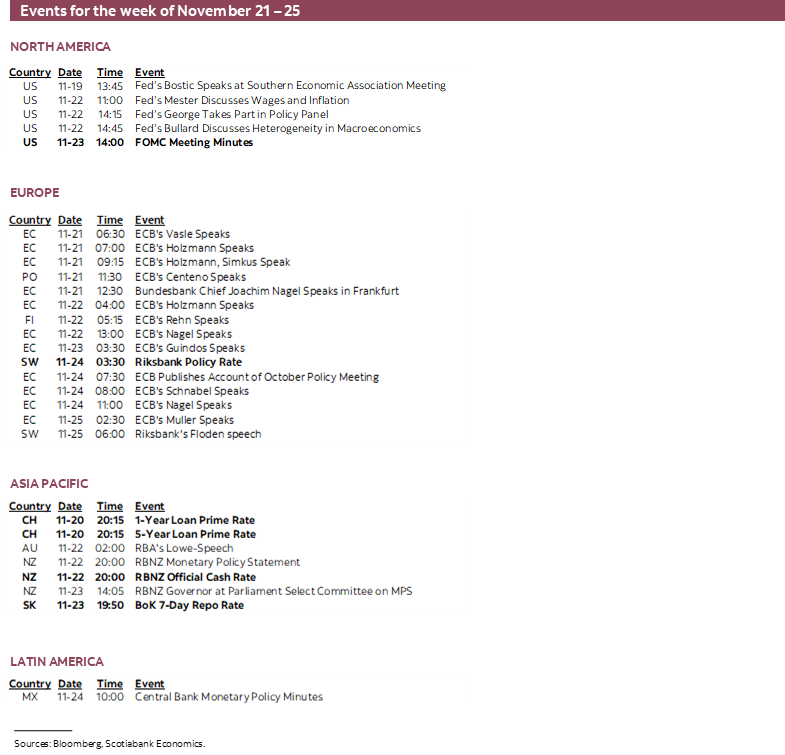Click the Date header in Asia Pacific table
The height and width of the screenshot is (755, 785).
(x=70, y=507)
